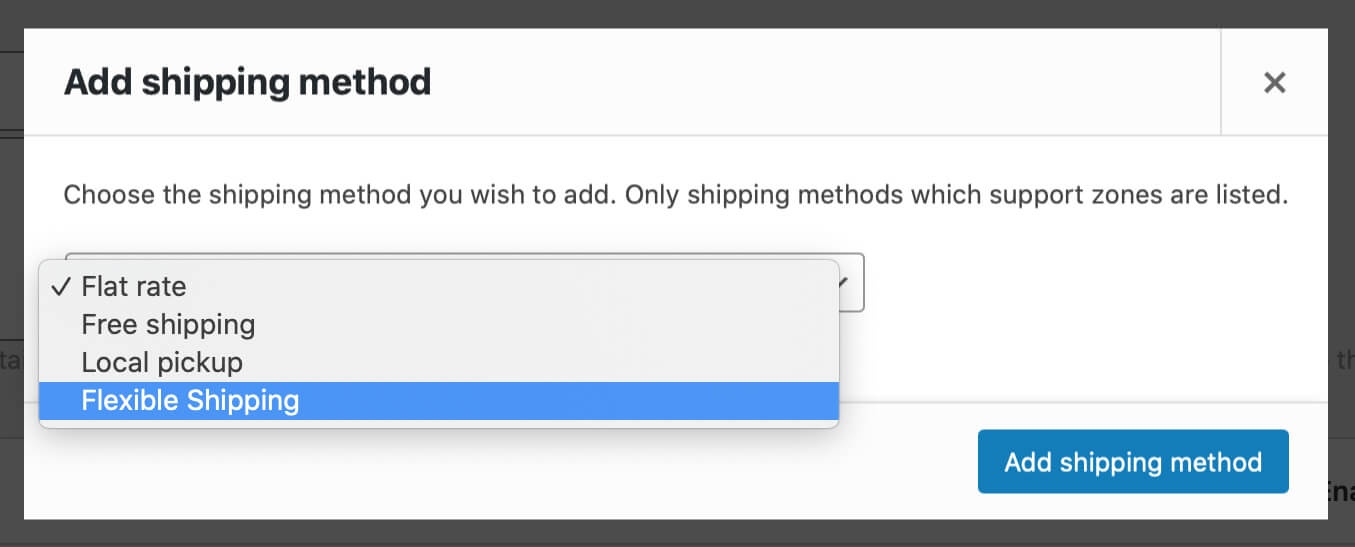This screenshot has height=547, width=1355.
Task: Click the dimmed backdrop above the dialog
Action: point(677,13)
